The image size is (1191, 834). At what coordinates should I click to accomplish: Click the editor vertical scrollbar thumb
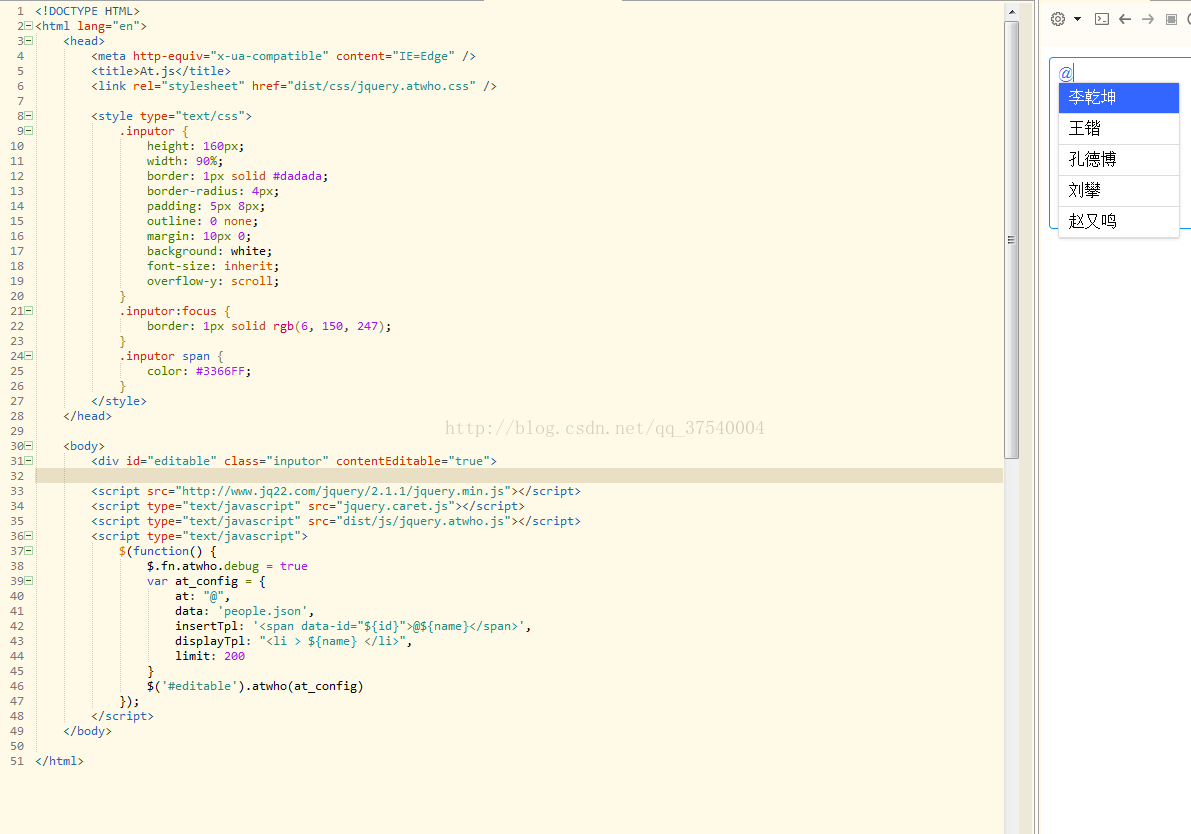(x=1012, y=240)
